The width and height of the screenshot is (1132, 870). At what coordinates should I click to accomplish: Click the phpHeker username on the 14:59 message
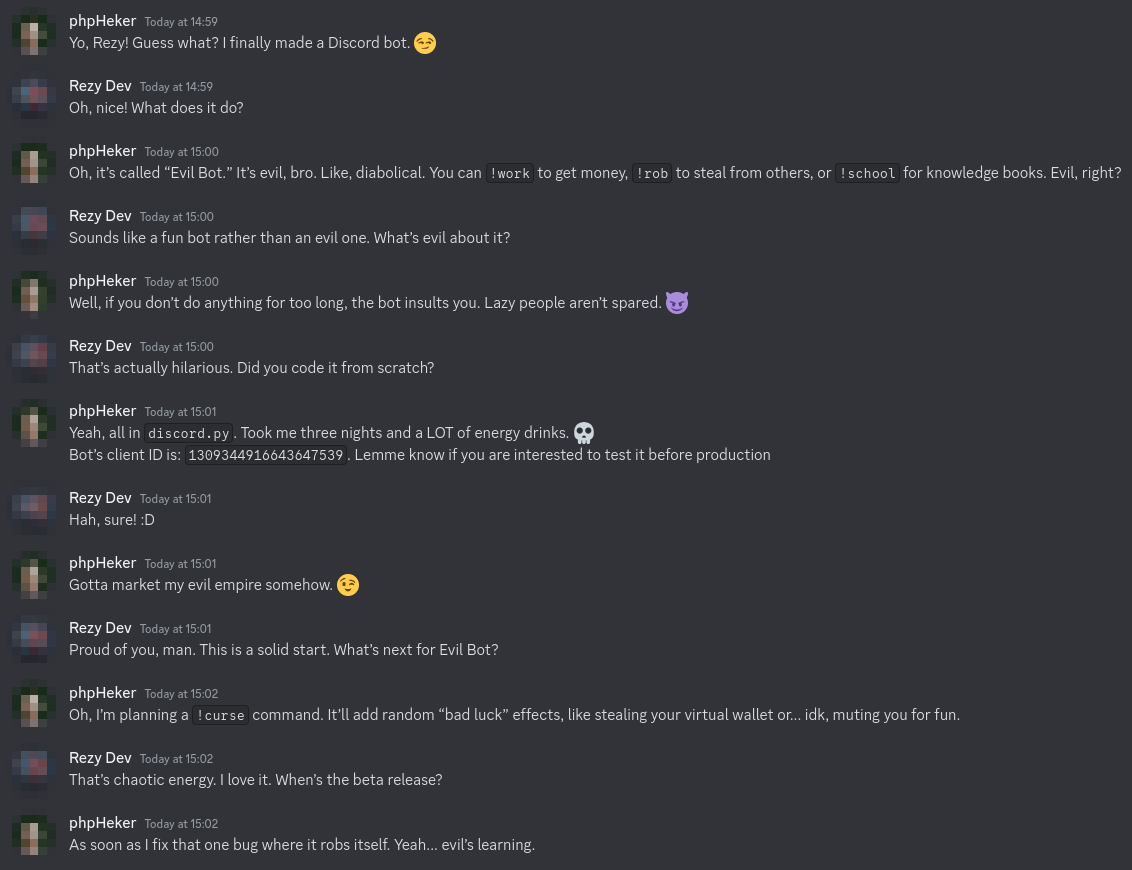tap(102, 21)
